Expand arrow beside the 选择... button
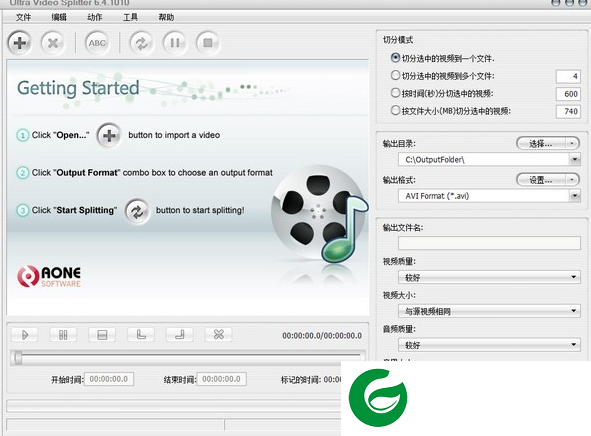 point(572,144)
